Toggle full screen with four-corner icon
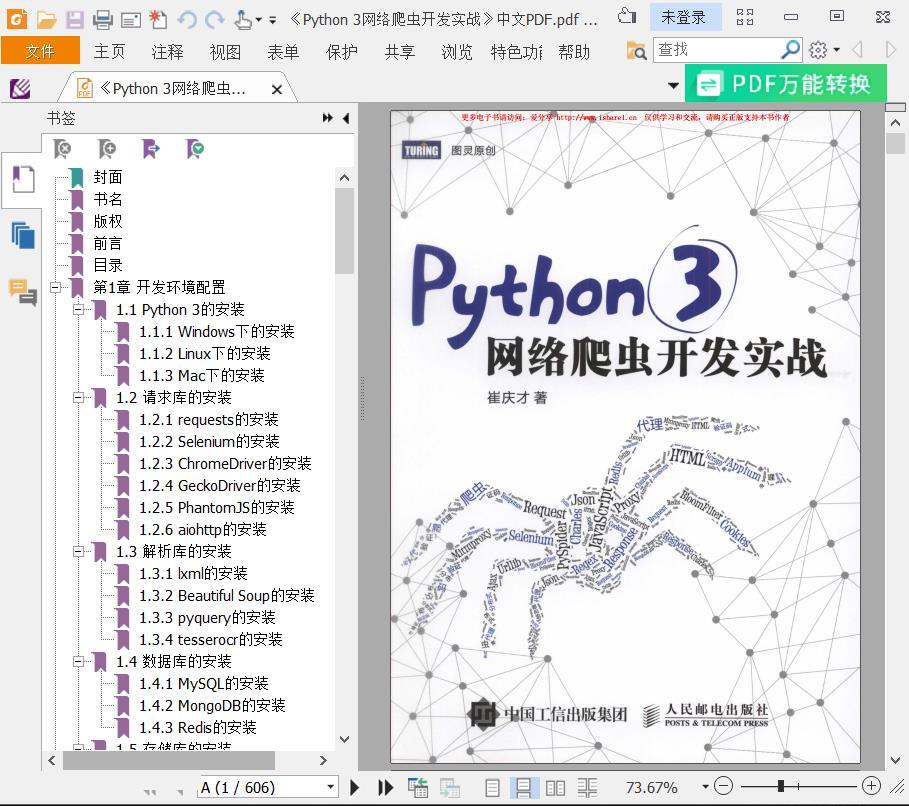Viewport: 909px width, 806px height. pos(745,17)
